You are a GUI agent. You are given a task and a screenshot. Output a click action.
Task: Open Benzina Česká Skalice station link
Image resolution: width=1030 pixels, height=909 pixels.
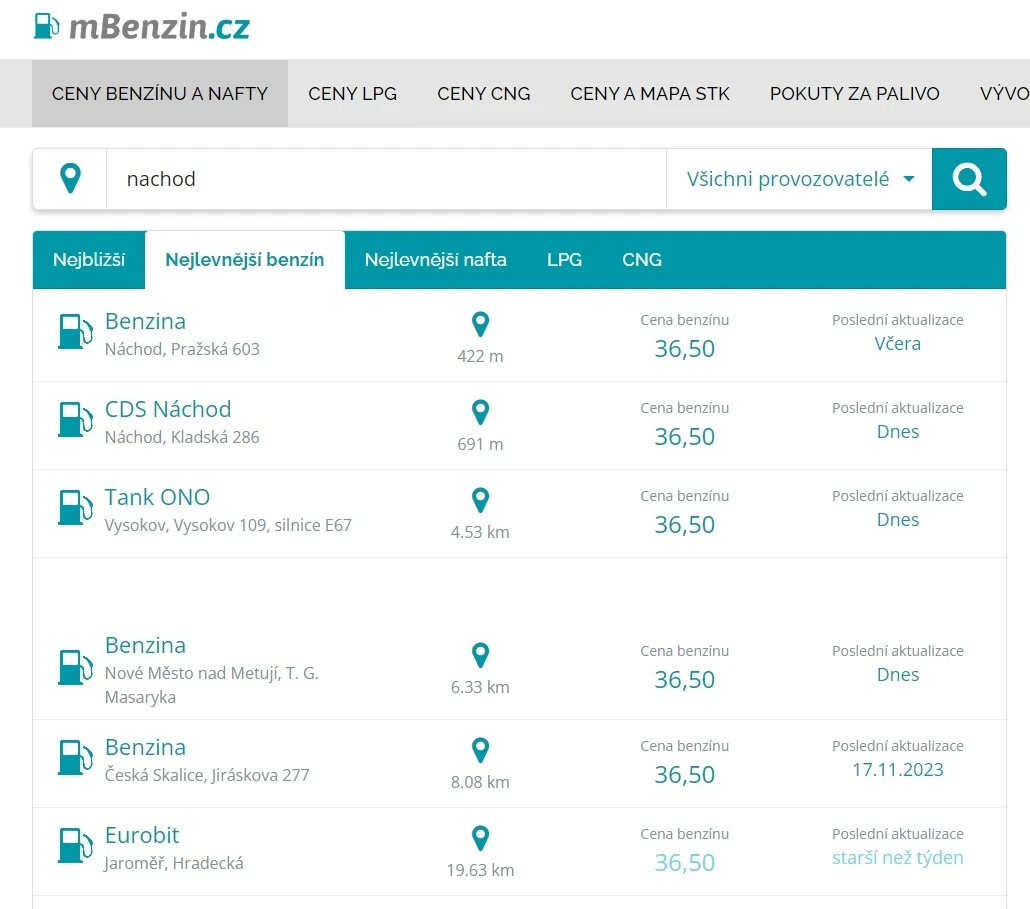(145, 747)
